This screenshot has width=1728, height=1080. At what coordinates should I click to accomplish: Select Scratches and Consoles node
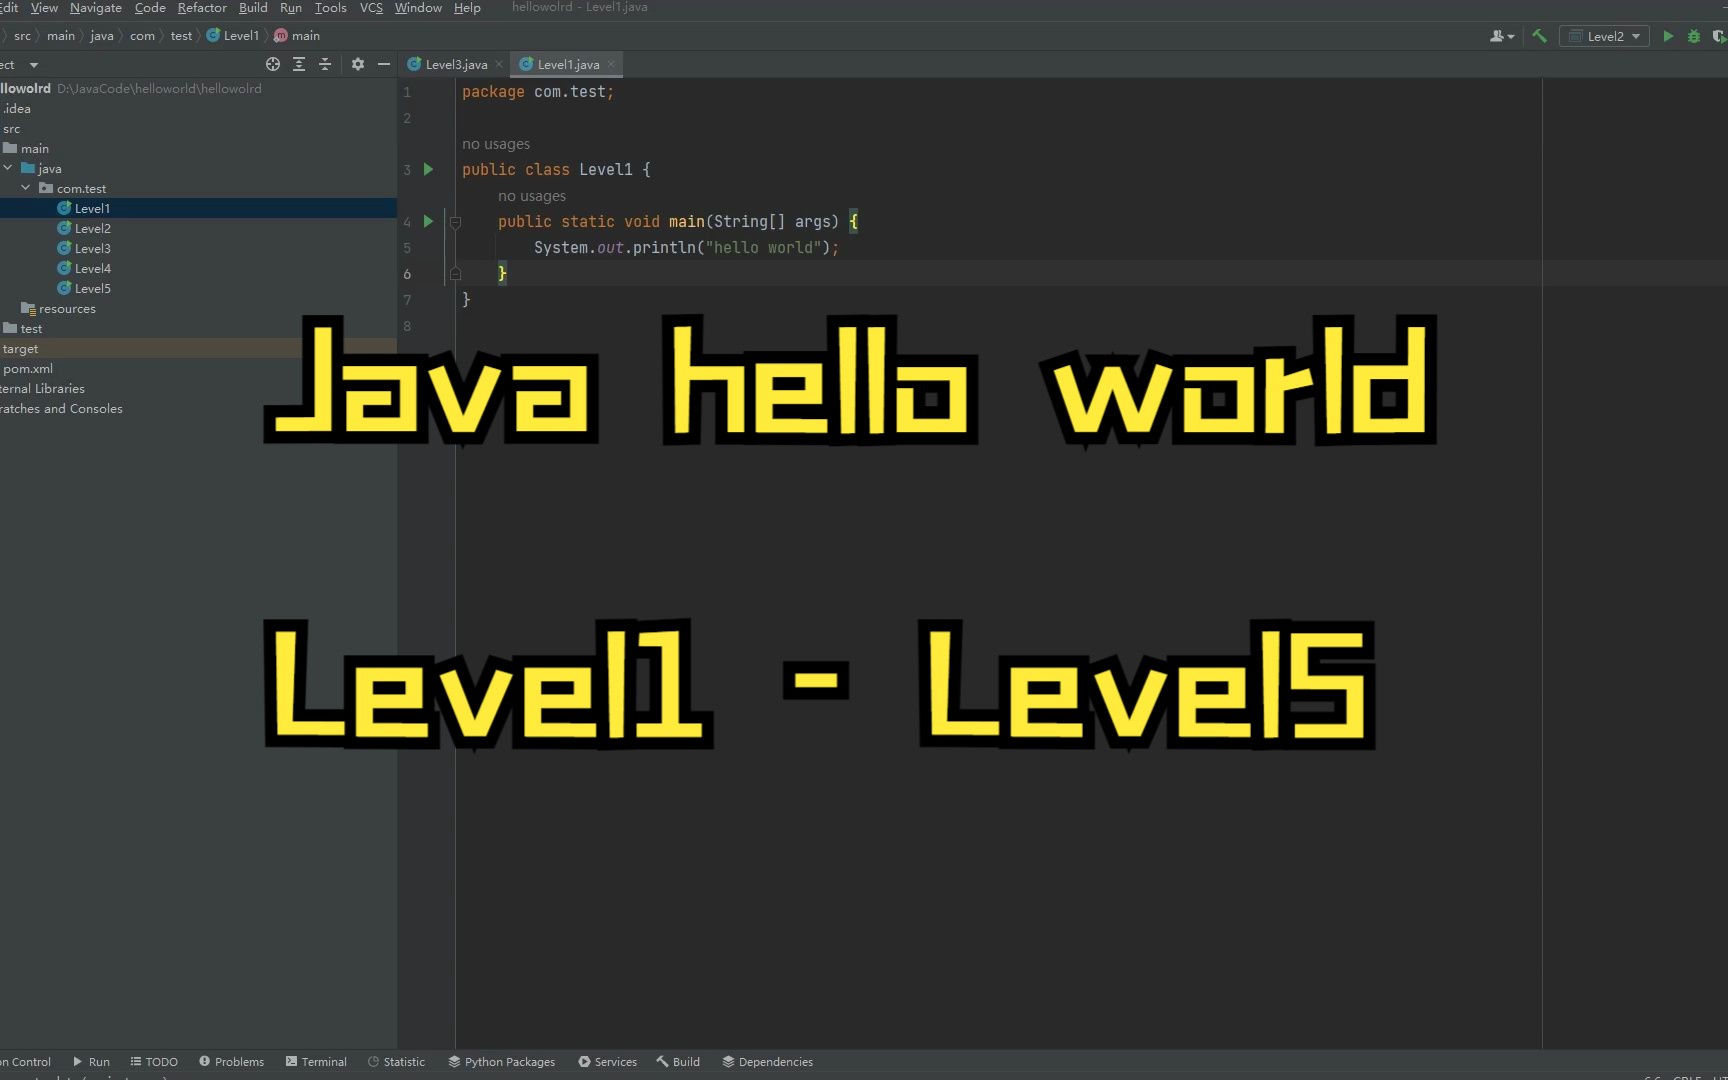click(x=61, y=408)
